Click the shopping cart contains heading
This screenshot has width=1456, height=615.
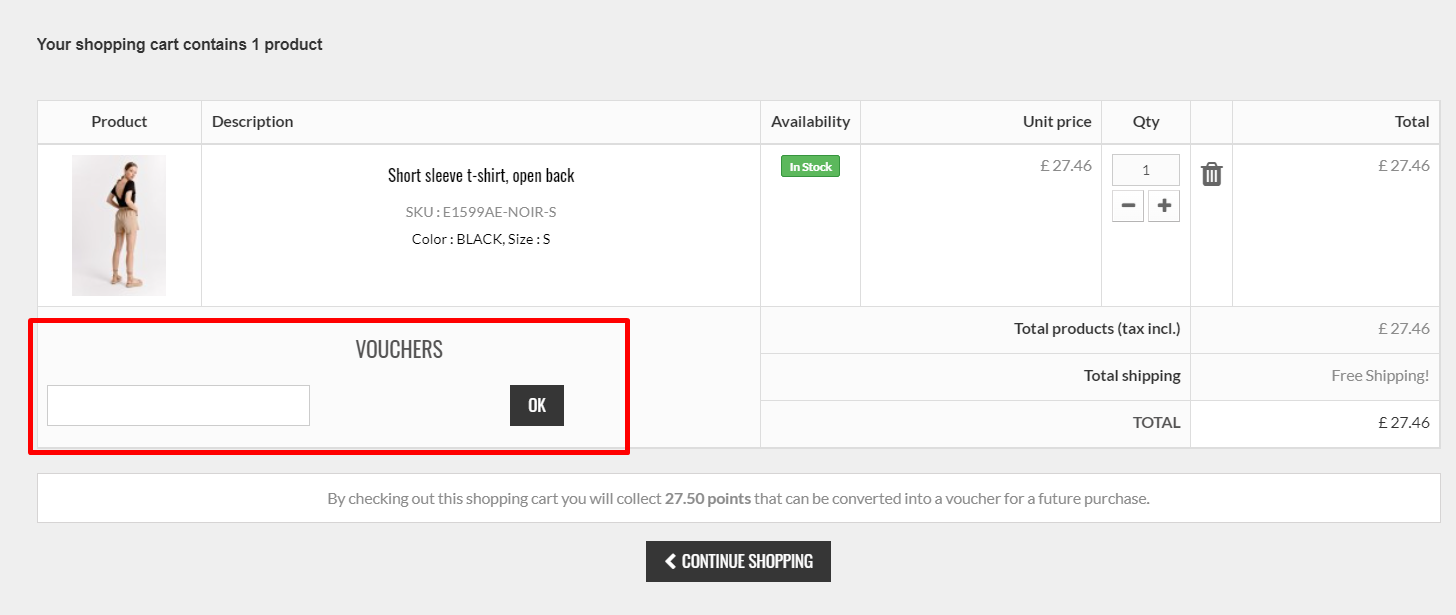point(180,44)
